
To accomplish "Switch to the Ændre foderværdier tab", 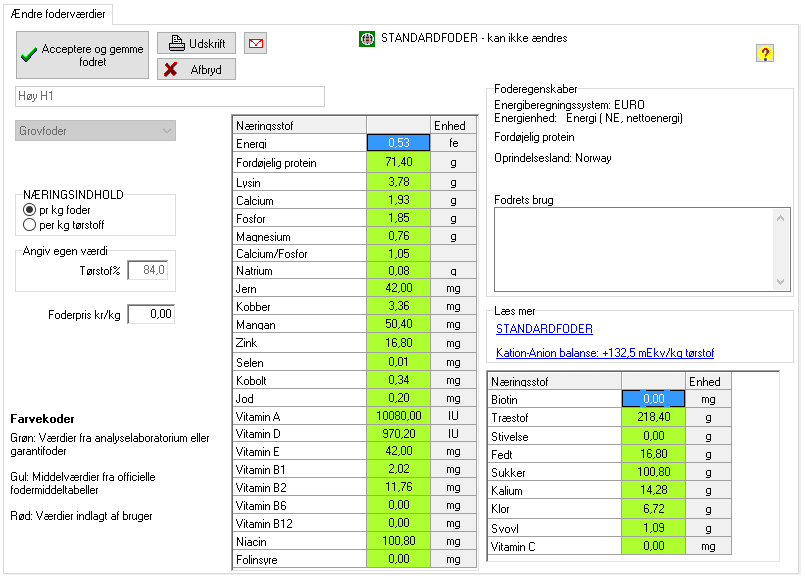I will [58, 14].
